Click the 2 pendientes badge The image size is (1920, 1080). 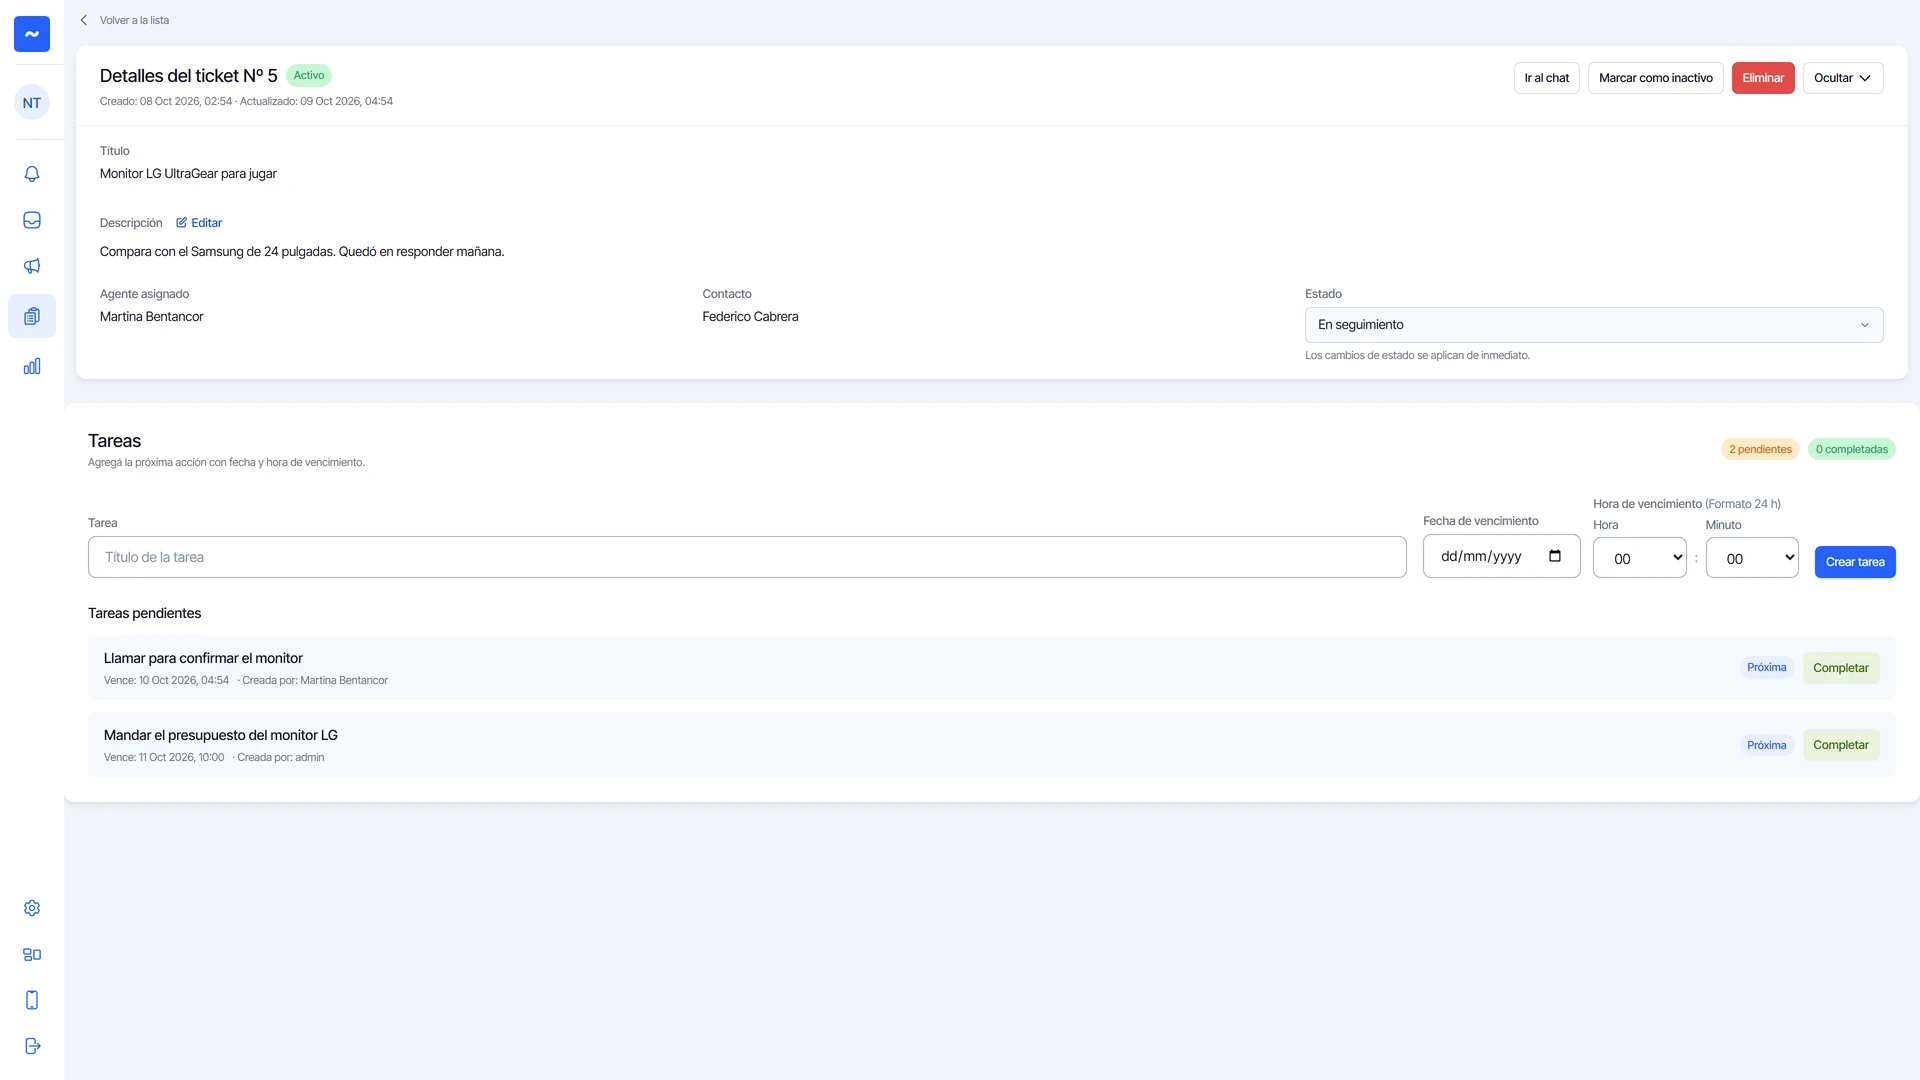point(1760,449)
